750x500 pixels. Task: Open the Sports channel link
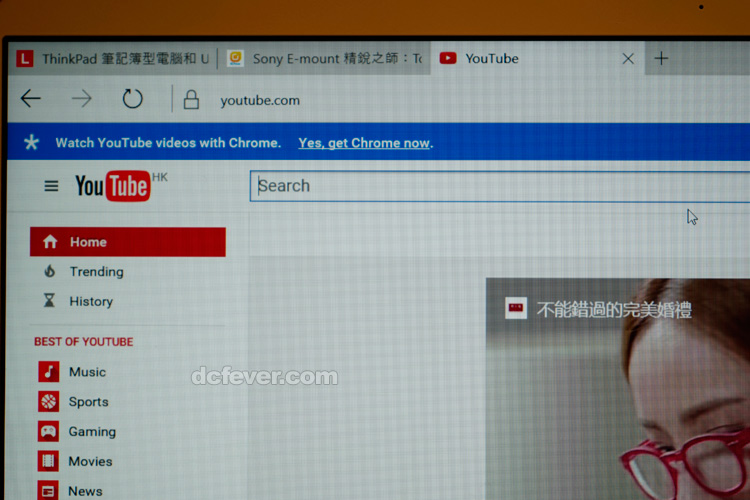88,402
